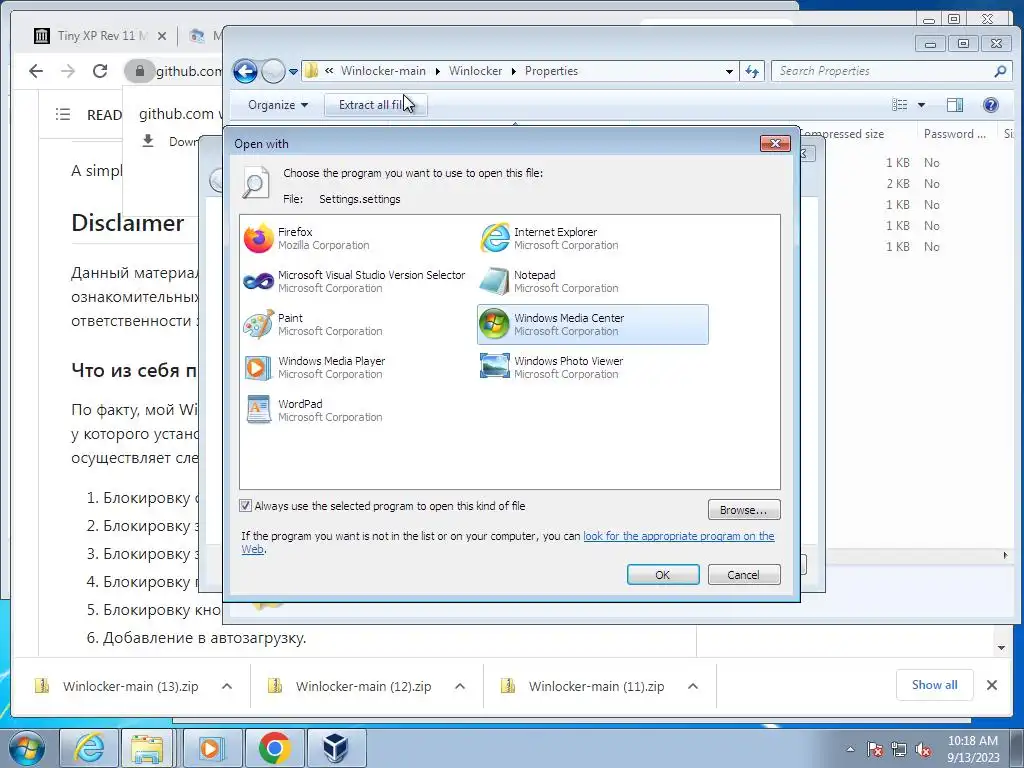
Task: Close the Open with dialog
Action: (x=775, y=144)
